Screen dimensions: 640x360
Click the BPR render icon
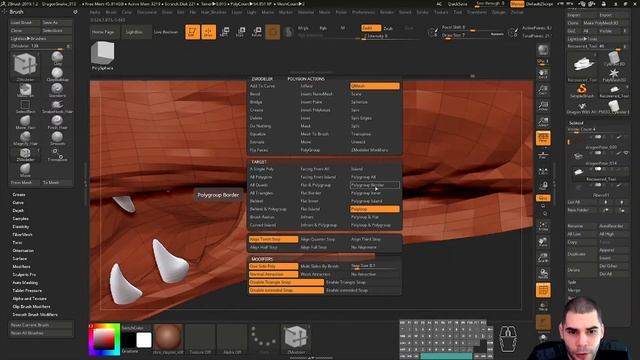(x=543, y=51)
